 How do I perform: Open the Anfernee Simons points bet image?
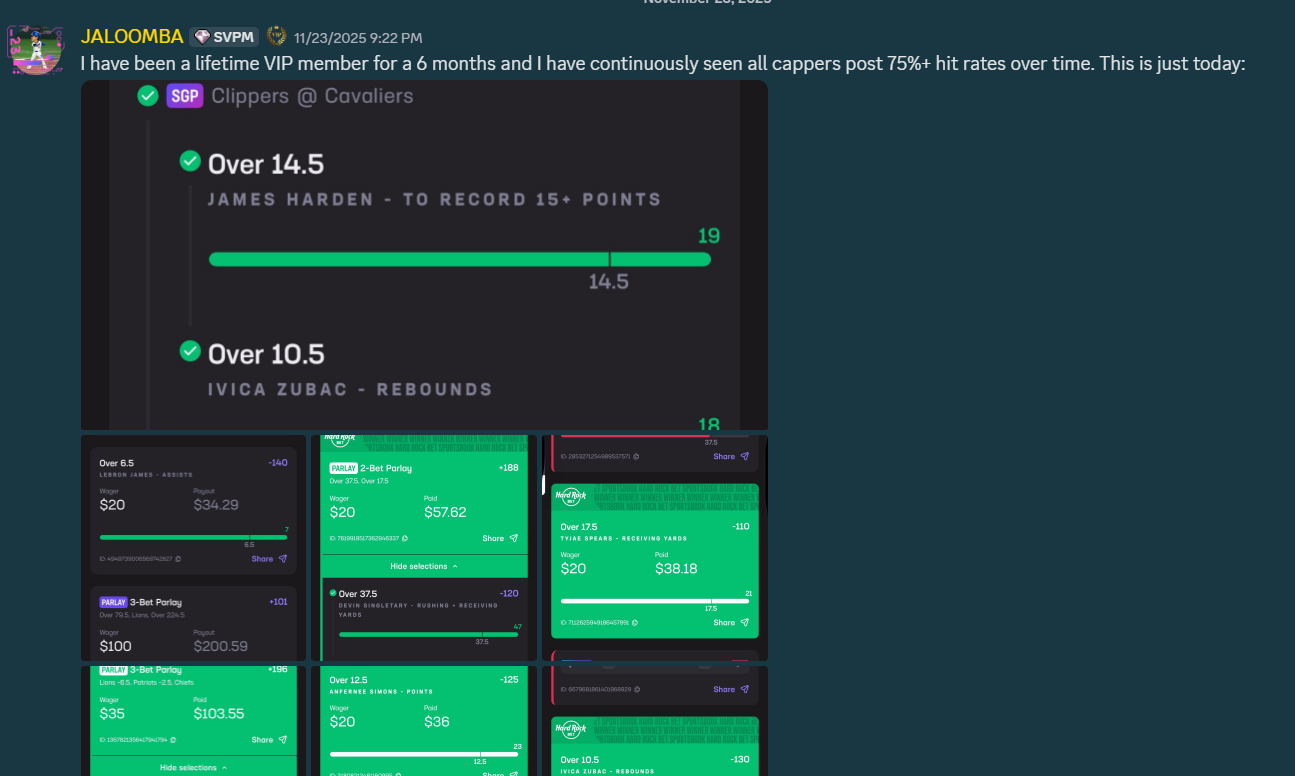tap(424, 720)
